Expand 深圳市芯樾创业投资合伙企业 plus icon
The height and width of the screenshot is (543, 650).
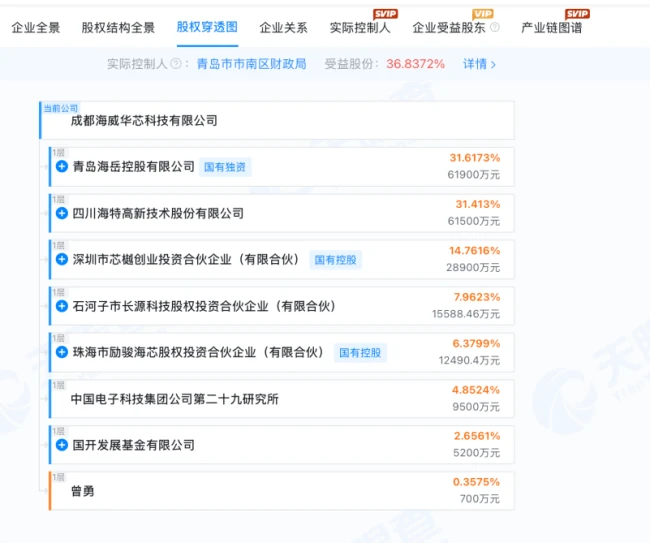coord(62,259)
